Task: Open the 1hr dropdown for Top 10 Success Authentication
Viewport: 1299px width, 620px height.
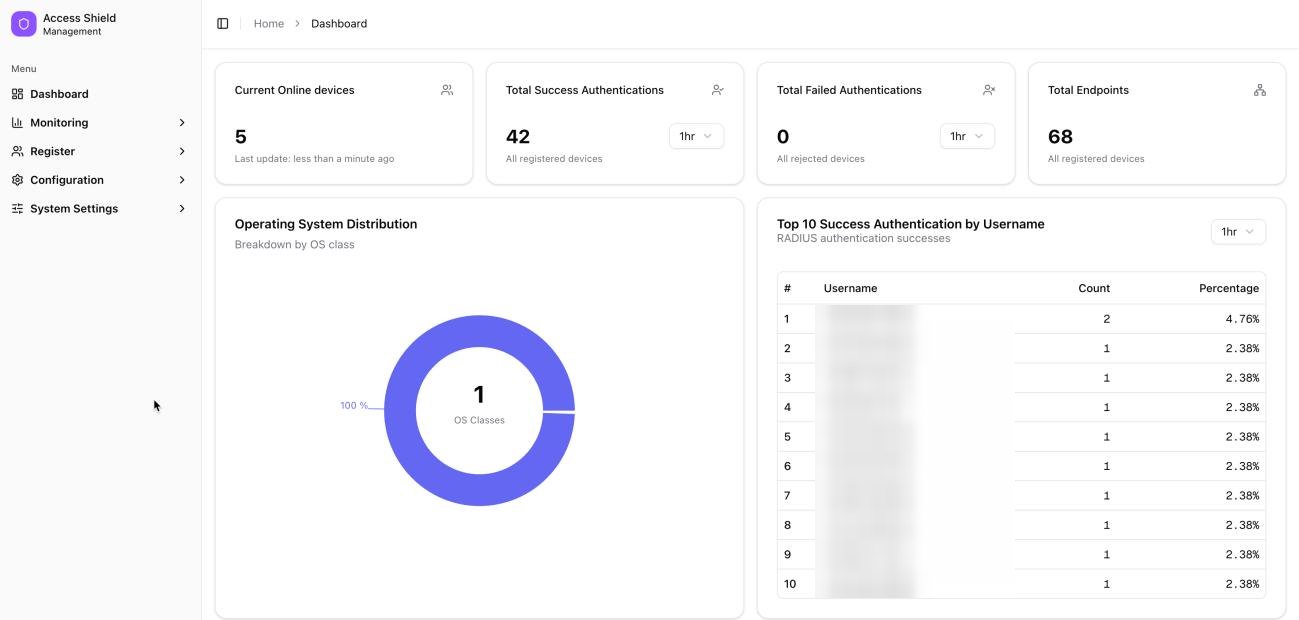Action: [1238, 232]
